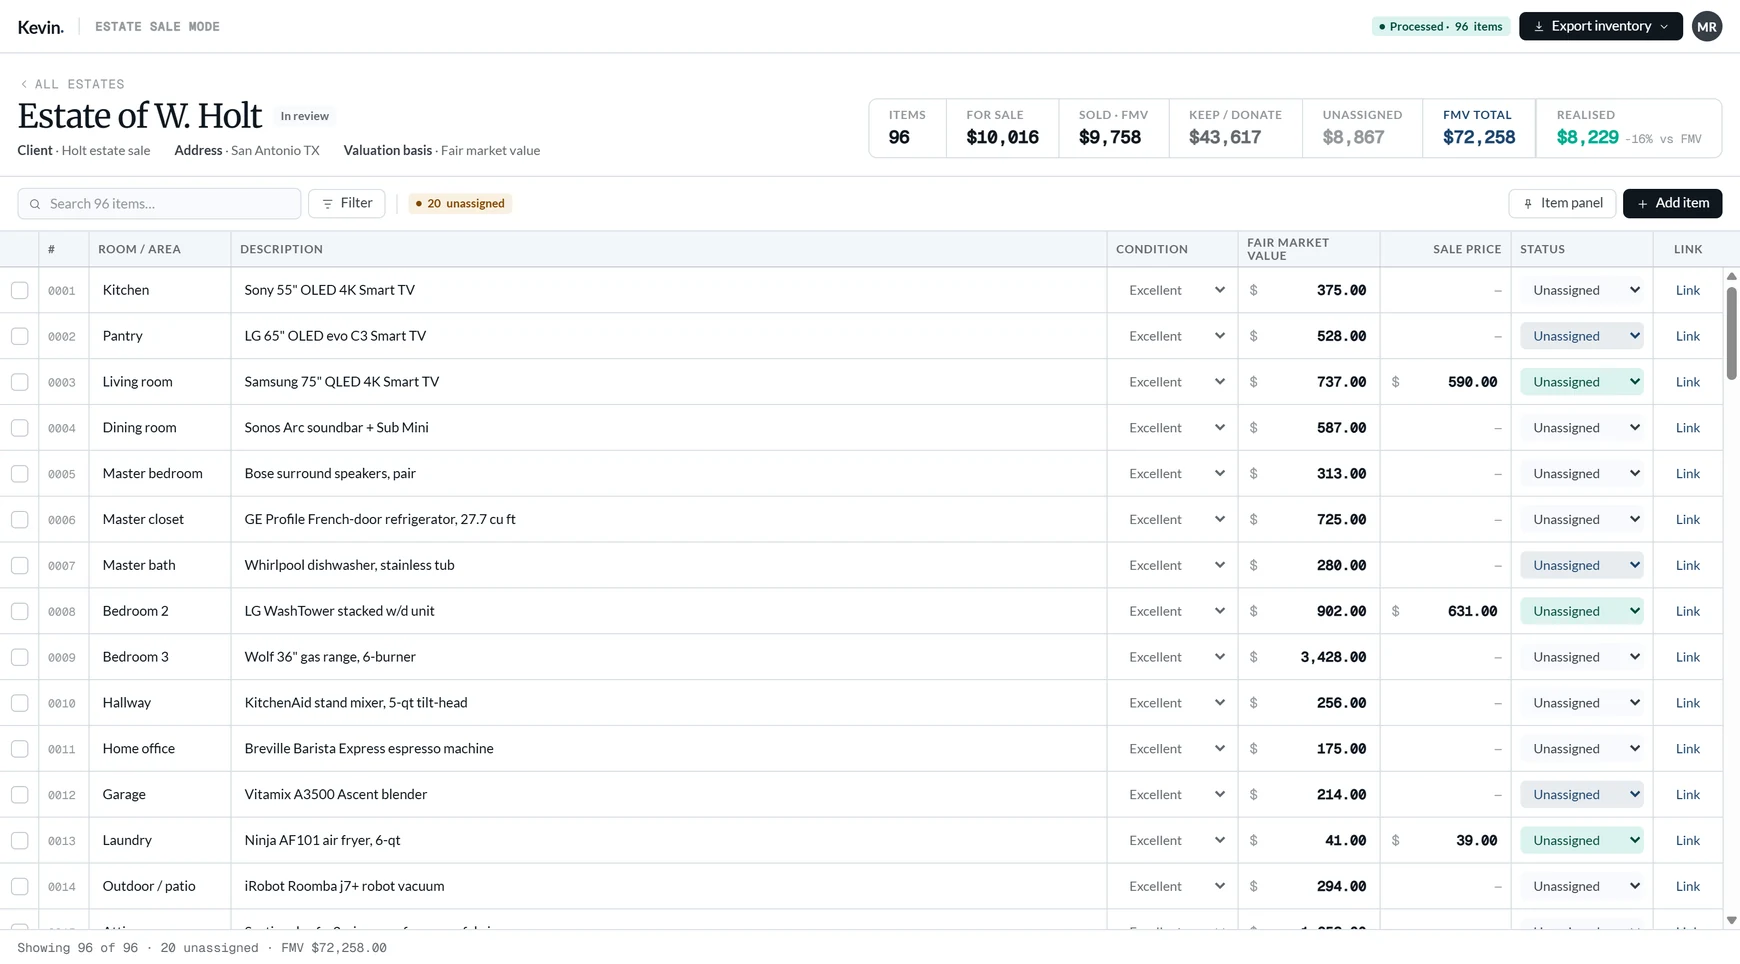This screenshot has height=964, width=1740.
Task: Click the back chevron beside All Estates
Action: (24, 84)
